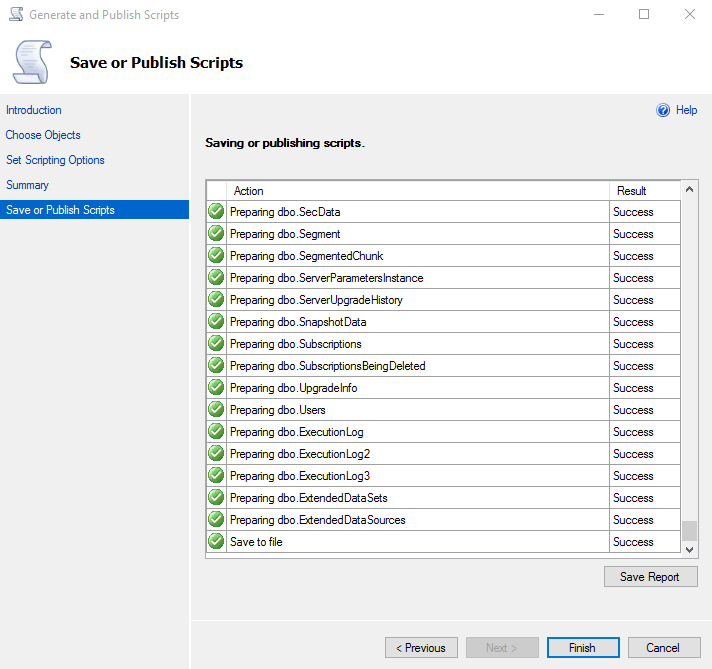The image size is (712, 669).
Task: Click the Cancel button
Action: [664, 648]
